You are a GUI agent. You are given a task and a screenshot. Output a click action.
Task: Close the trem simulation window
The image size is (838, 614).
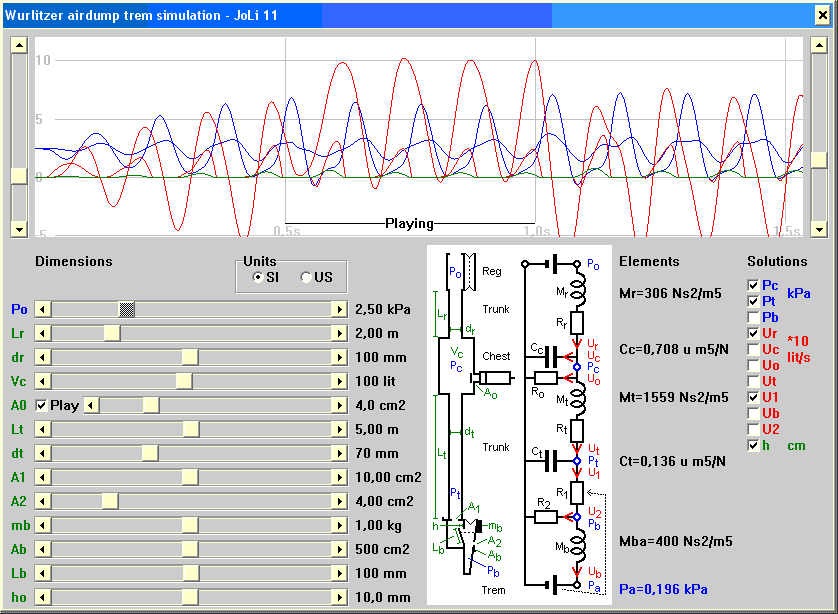click(x=823, y=14)
